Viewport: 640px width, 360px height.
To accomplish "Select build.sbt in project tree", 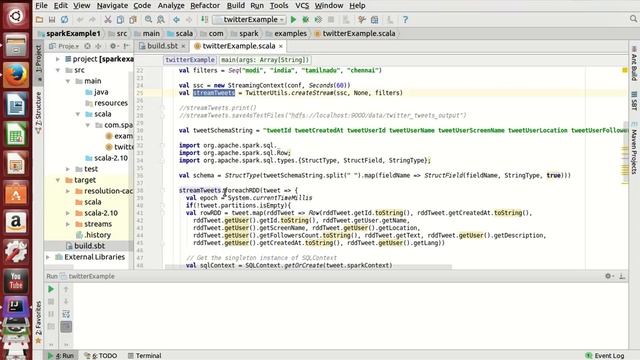I will pos(89,246).
